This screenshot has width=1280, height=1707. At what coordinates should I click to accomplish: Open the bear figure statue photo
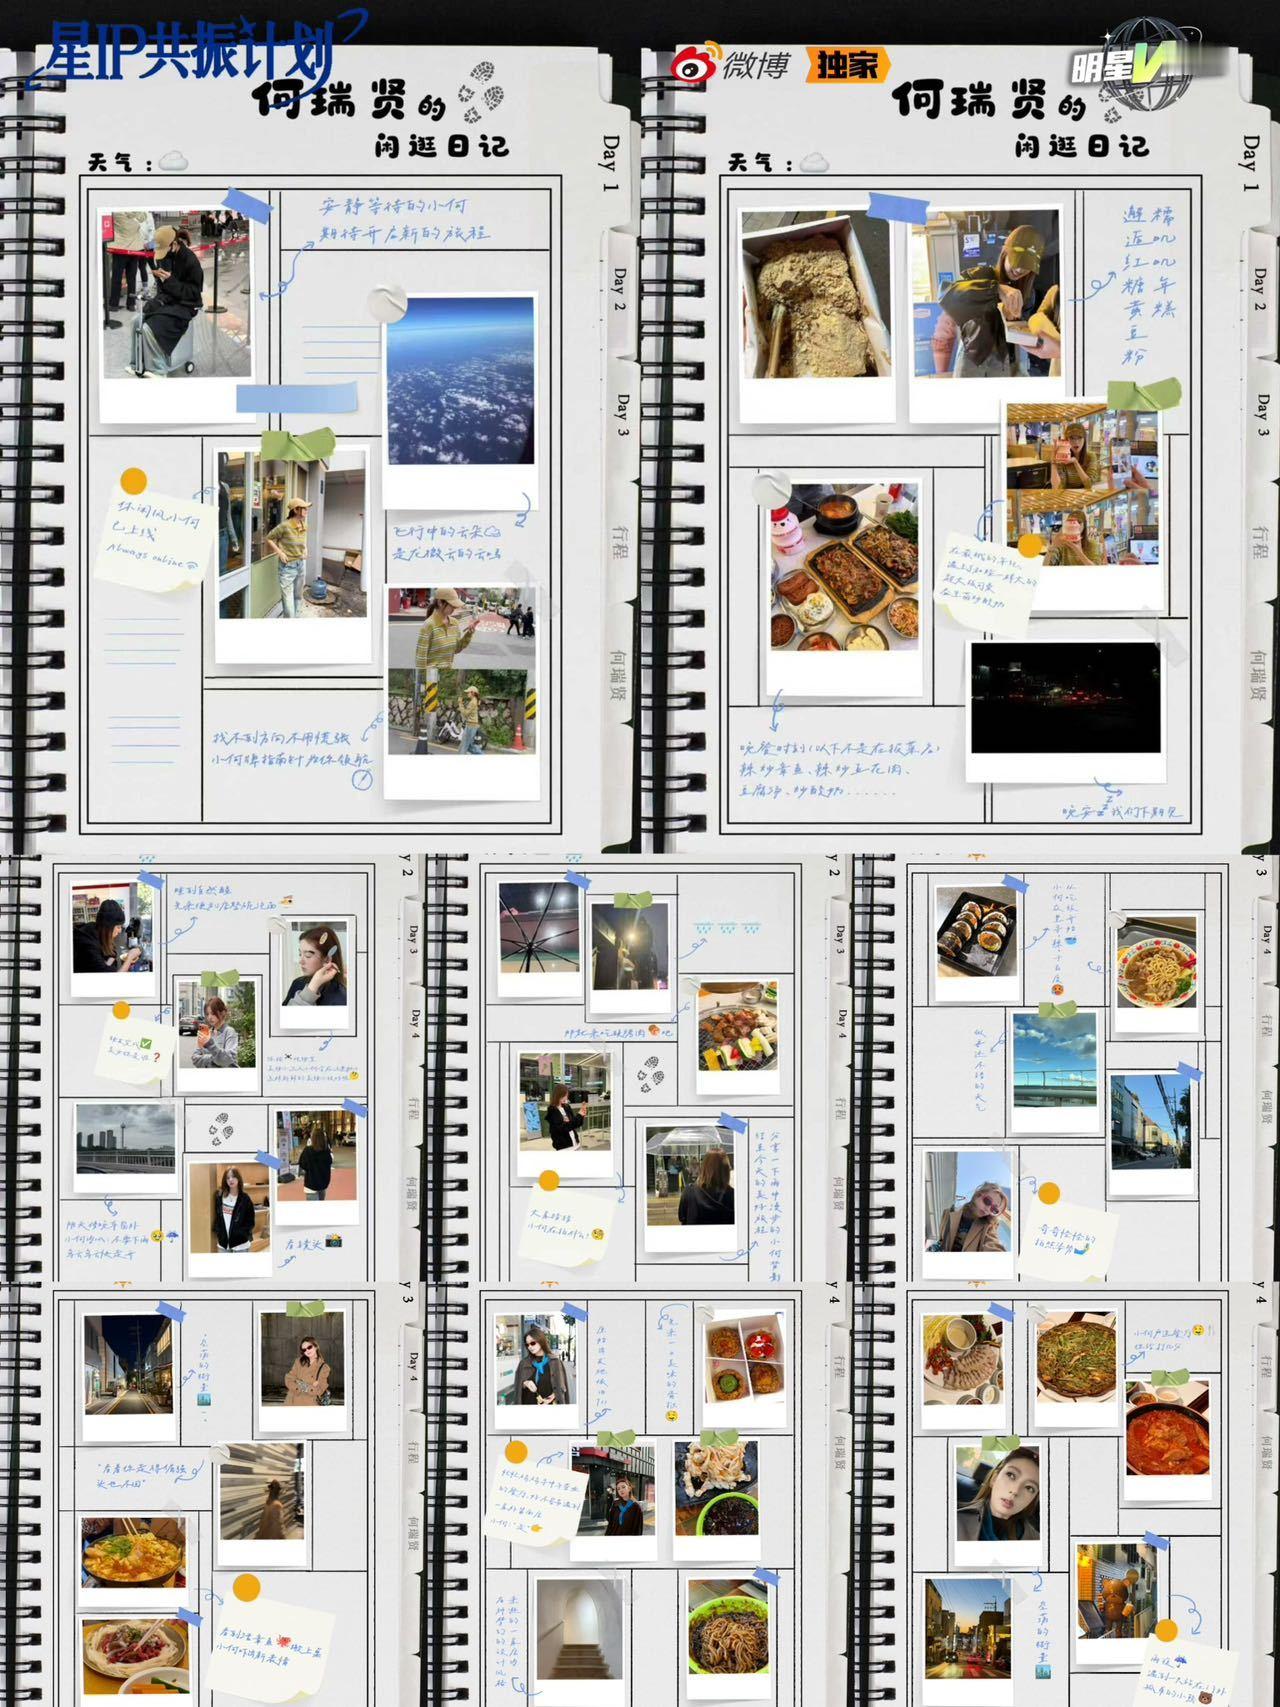click(1117, 1606)
